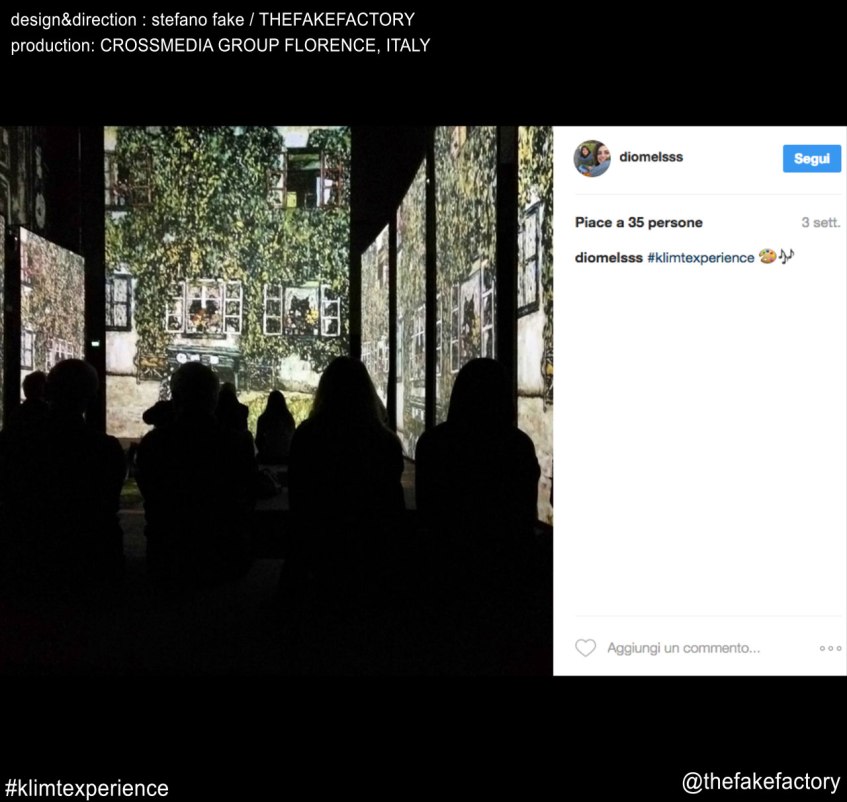Like the post with the heart icon
The image size is (847, 802).
585,648
